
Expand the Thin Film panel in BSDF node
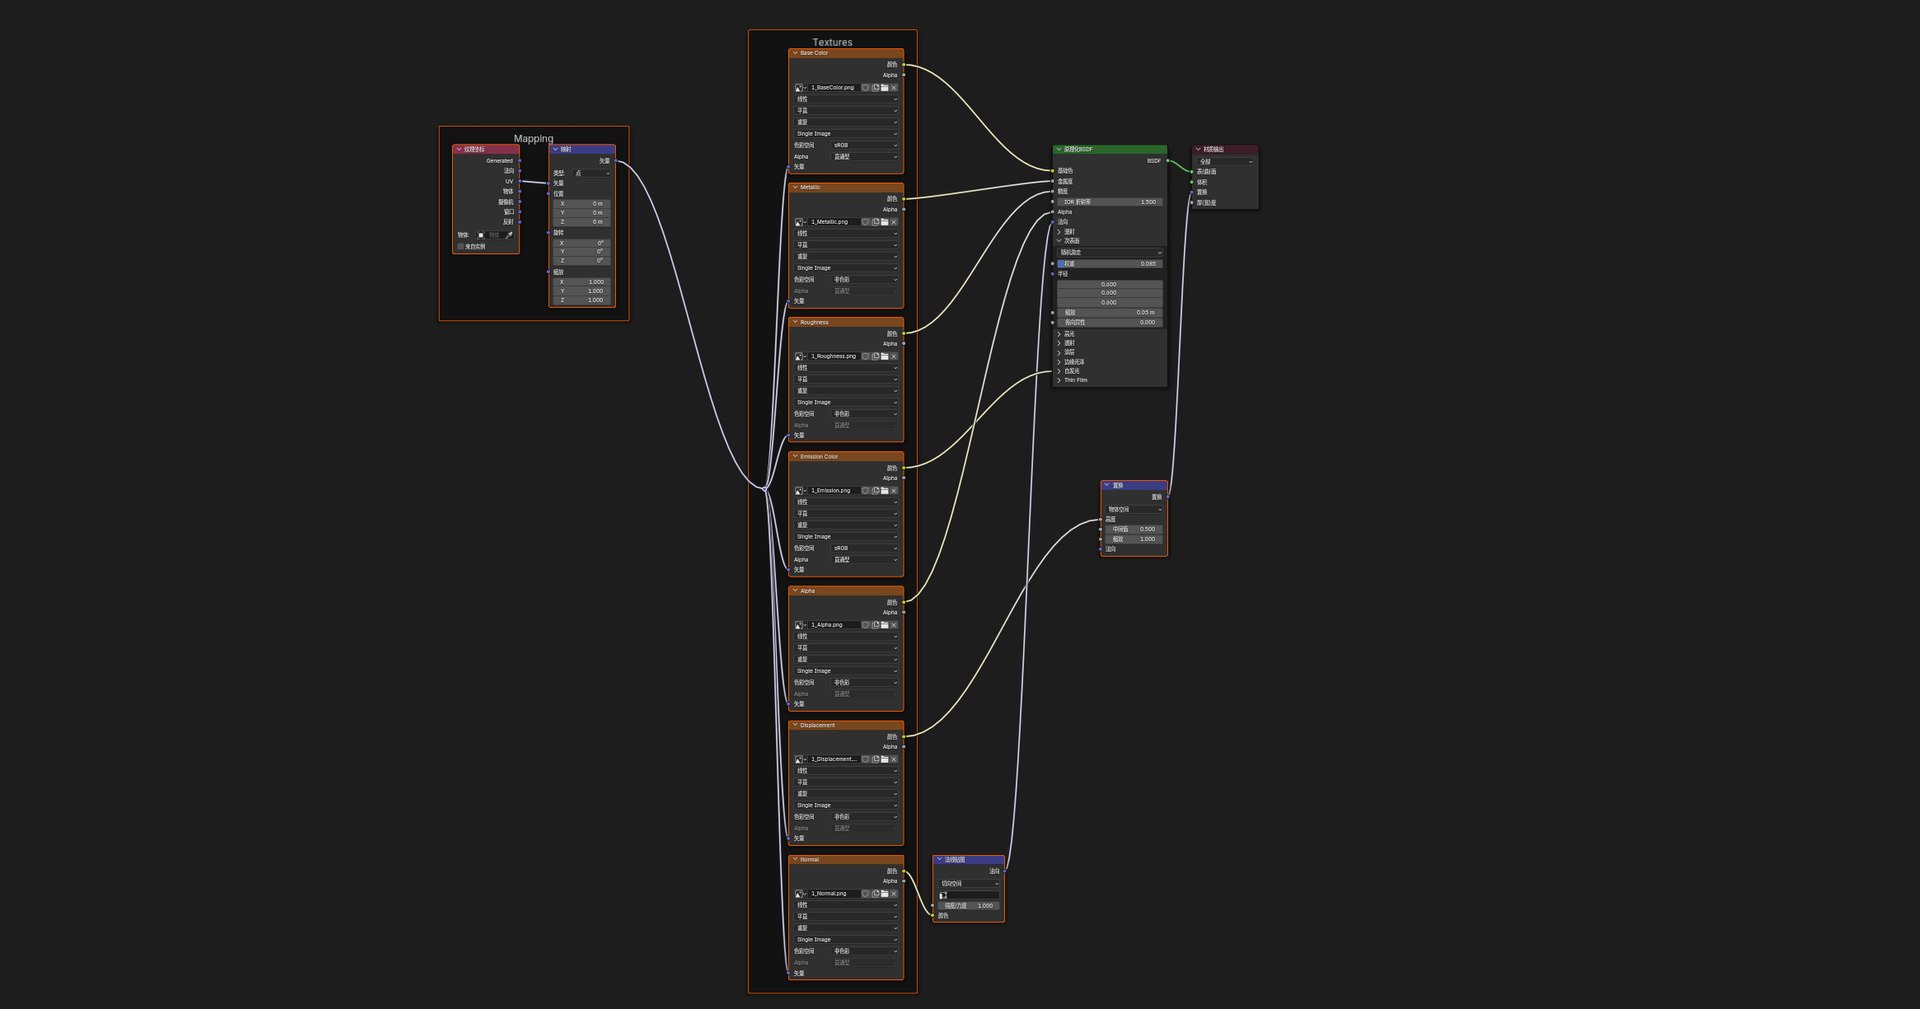tap(1059, 380)
